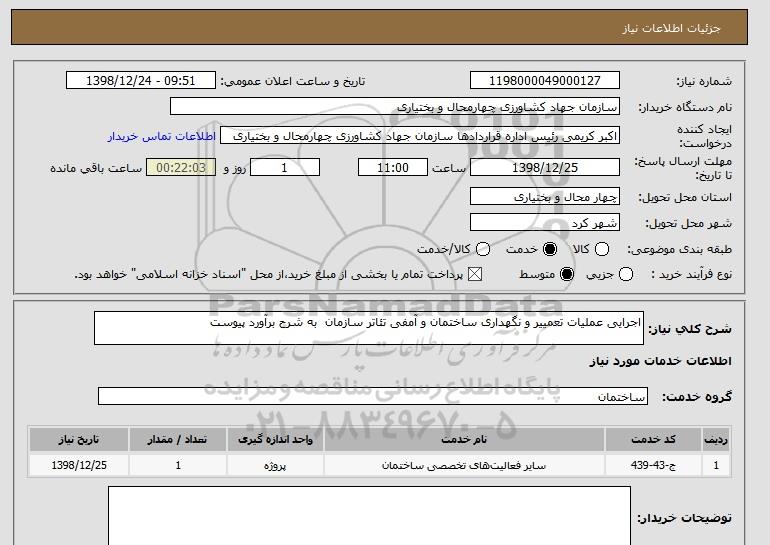Click the request creator اکبر کریمی field
This screenshot has height=545, width=770.
(420, 136)
